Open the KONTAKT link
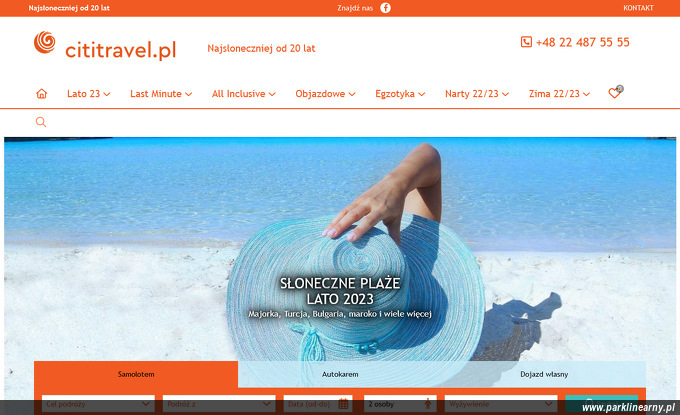 click(638, 8)
